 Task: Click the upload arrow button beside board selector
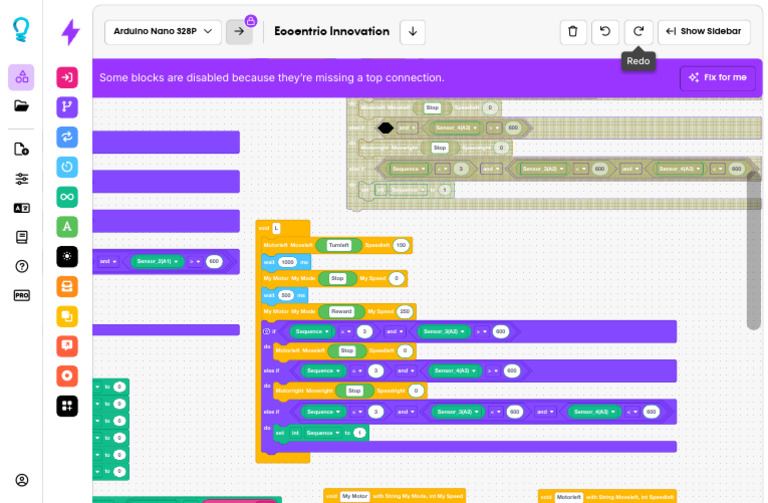tap(239, 32)
